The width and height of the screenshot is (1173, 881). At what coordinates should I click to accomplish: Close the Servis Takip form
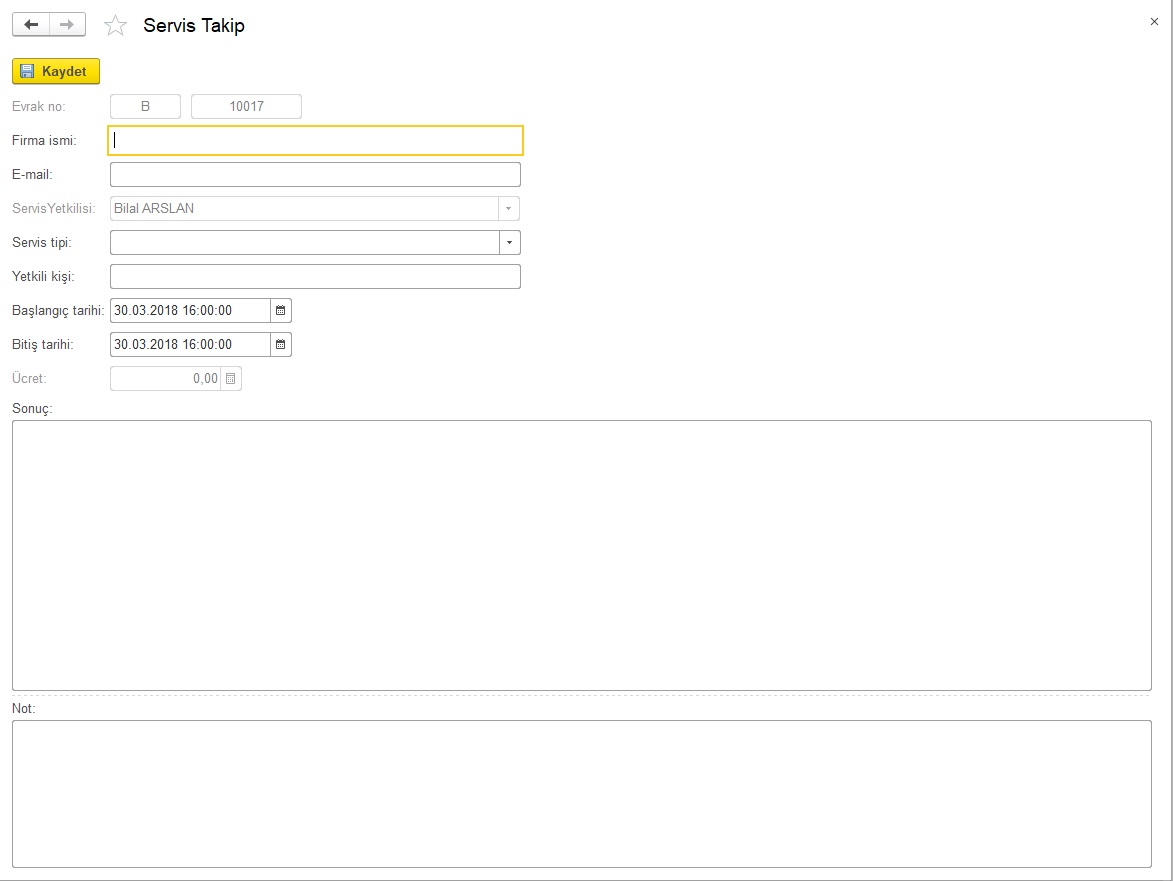click(x=1154, y=22)
